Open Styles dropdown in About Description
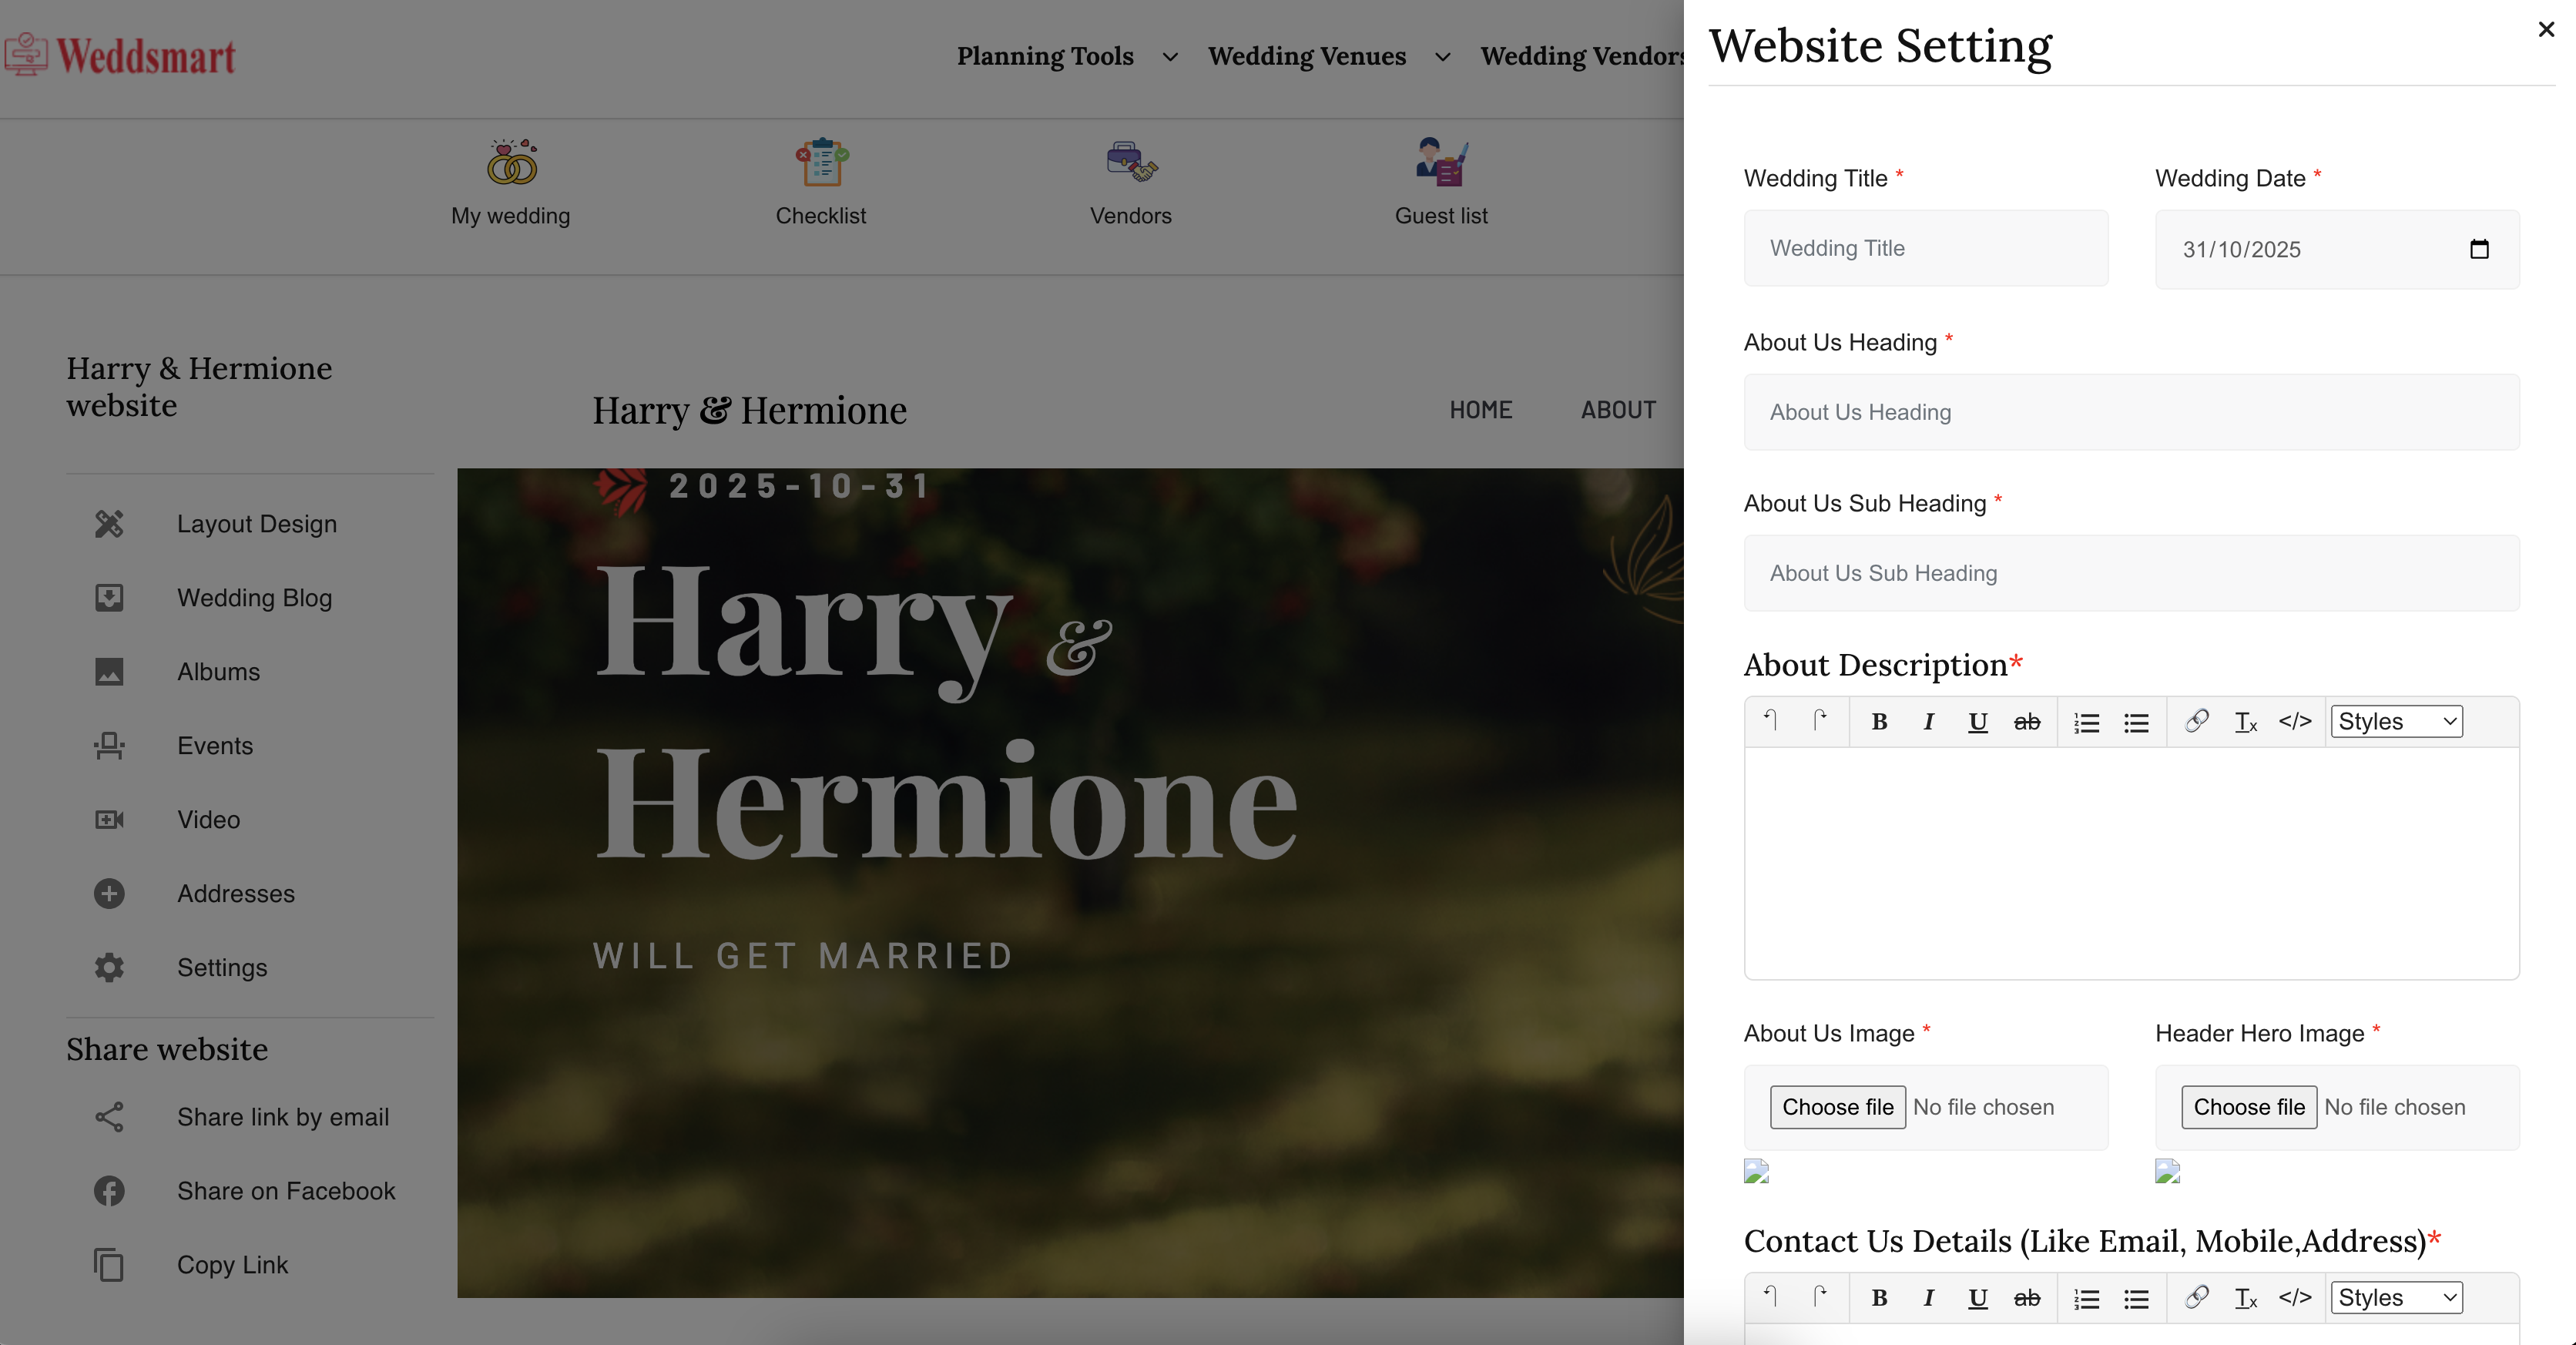Viewport: 2576px width, 1345px height. click(2396, 721)
